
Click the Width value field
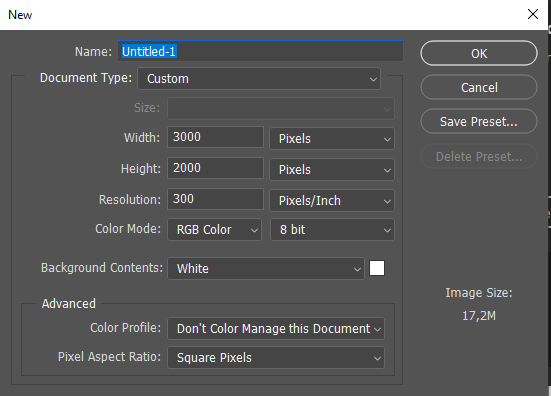click(x=215, y=137)
